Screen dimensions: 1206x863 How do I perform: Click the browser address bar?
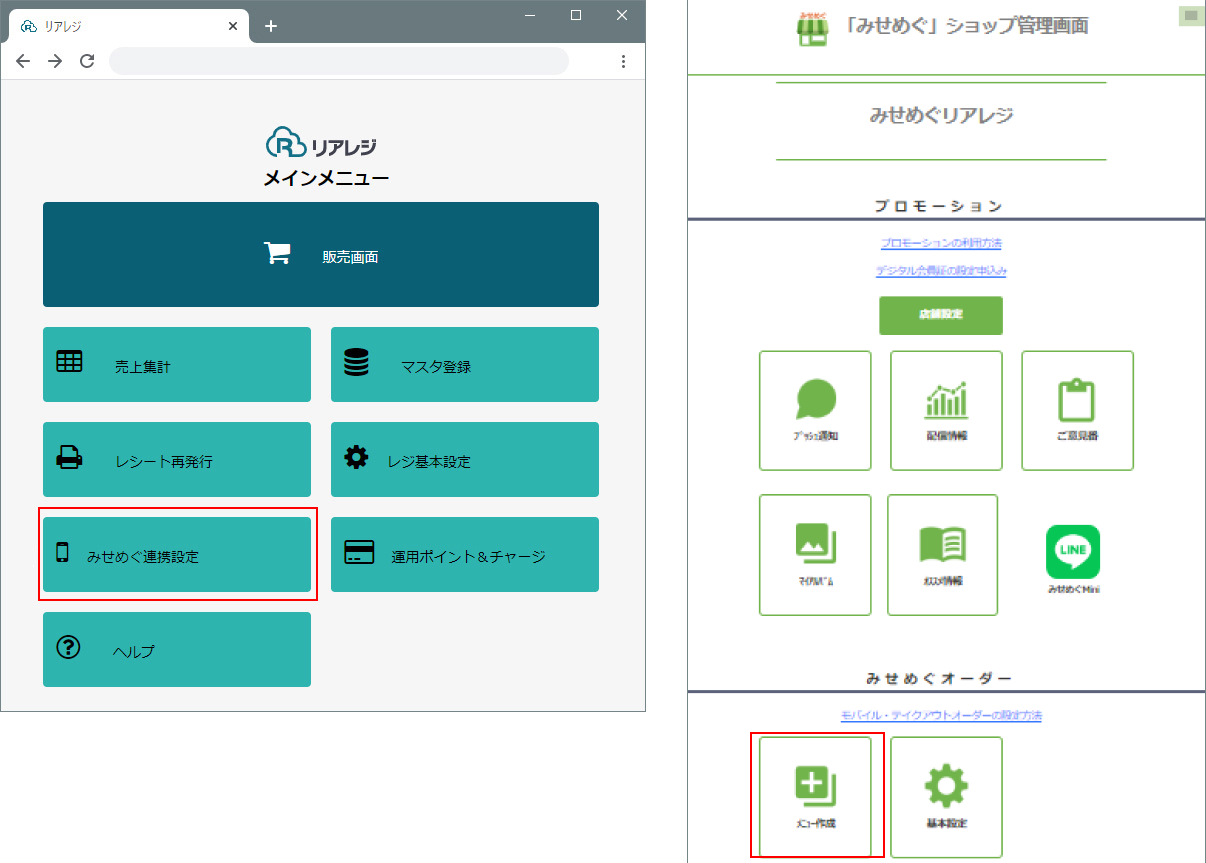[339, 61]
